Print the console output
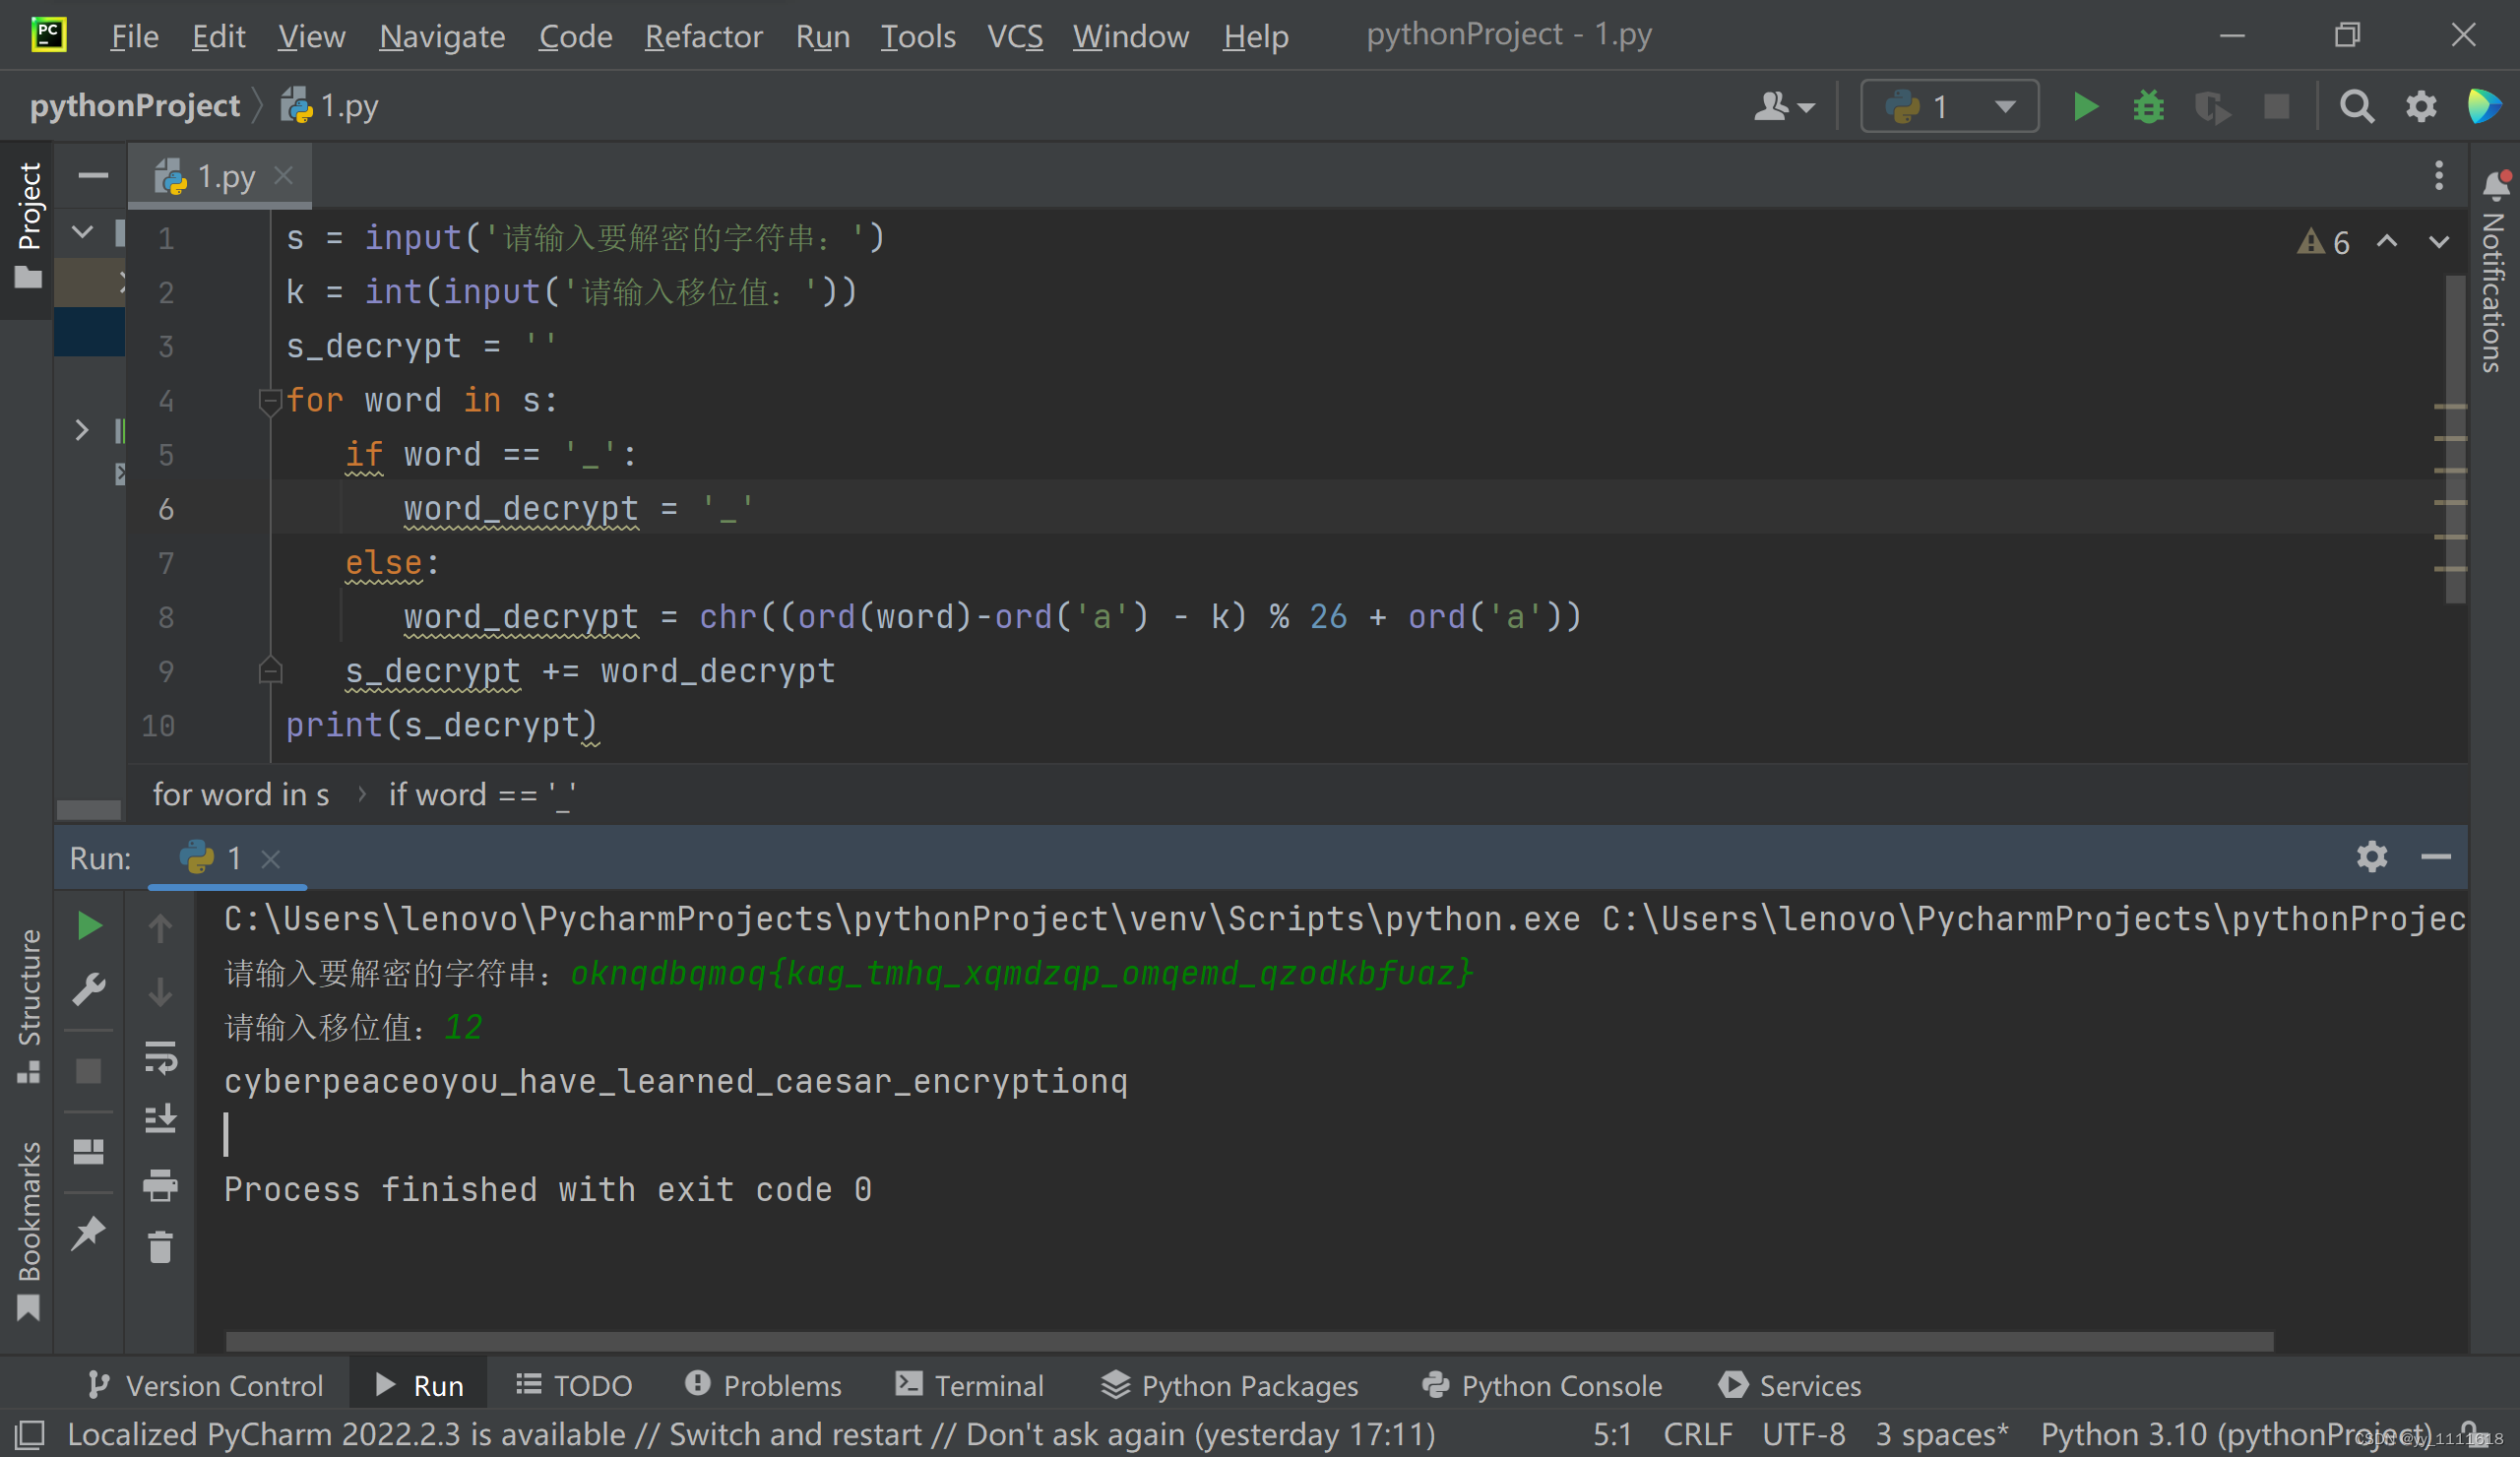2520x1457 pixels. pos(160,1185)
